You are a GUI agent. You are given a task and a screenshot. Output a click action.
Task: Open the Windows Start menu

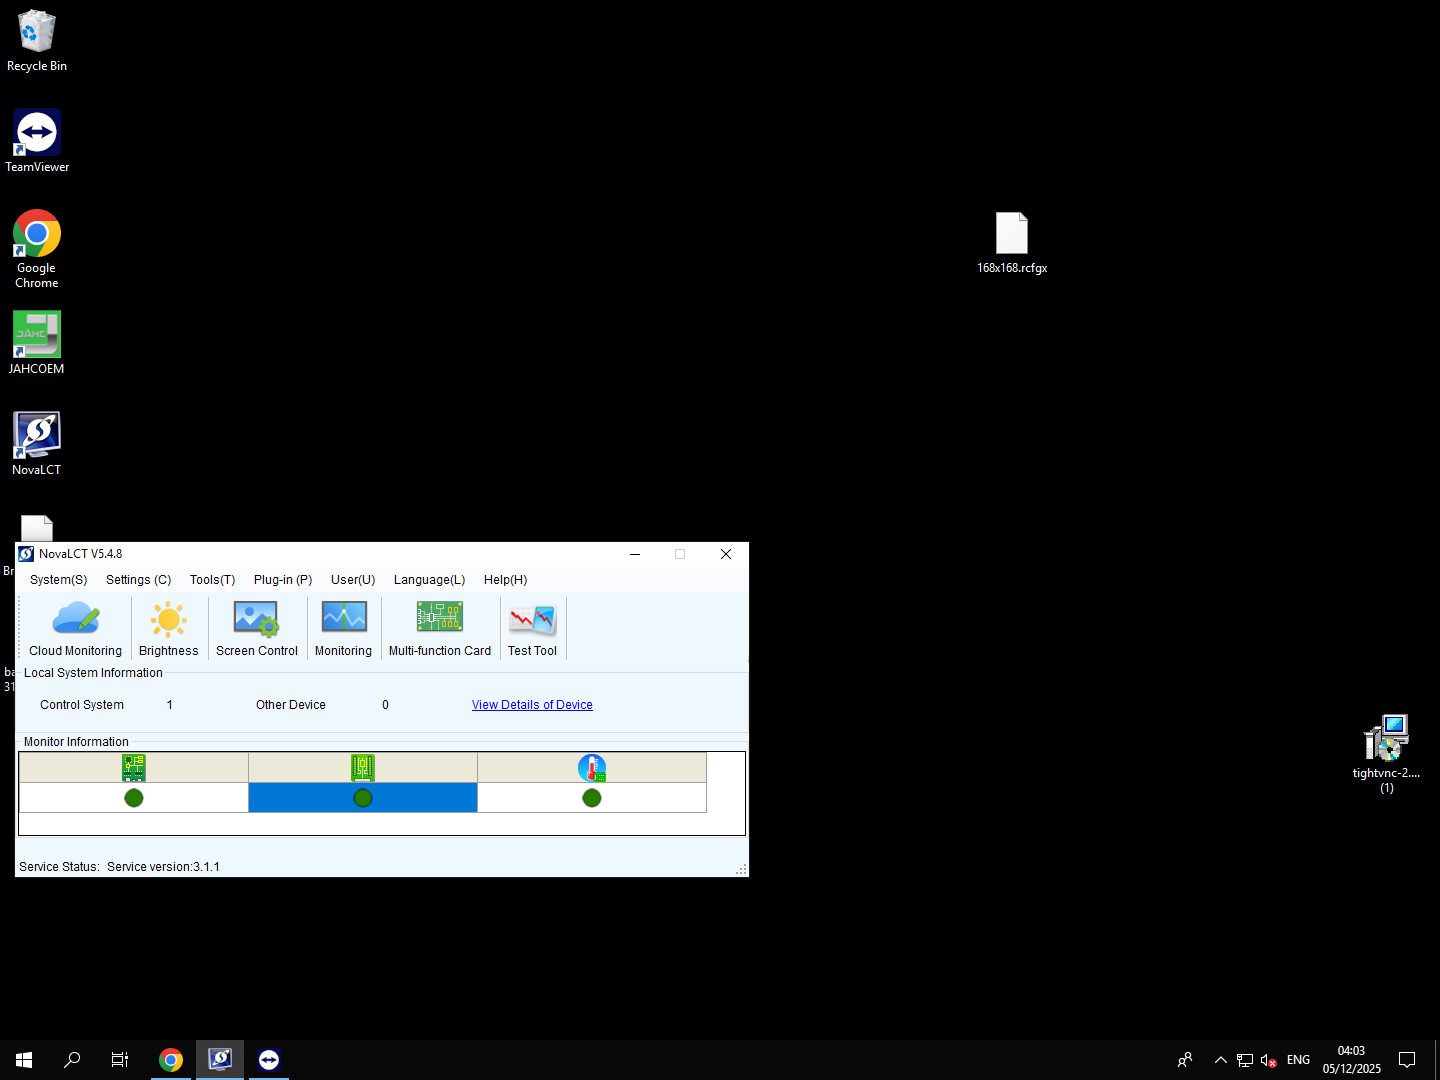23,1059
